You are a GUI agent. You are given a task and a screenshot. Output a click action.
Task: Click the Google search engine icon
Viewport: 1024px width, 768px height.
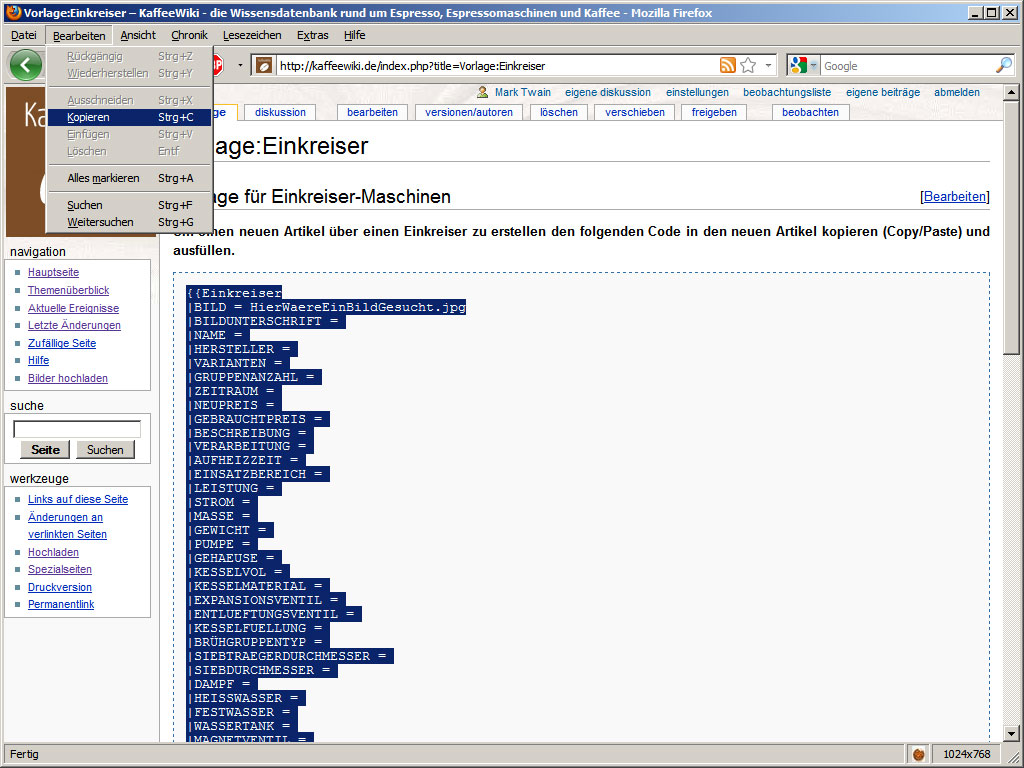click(798, 66)
